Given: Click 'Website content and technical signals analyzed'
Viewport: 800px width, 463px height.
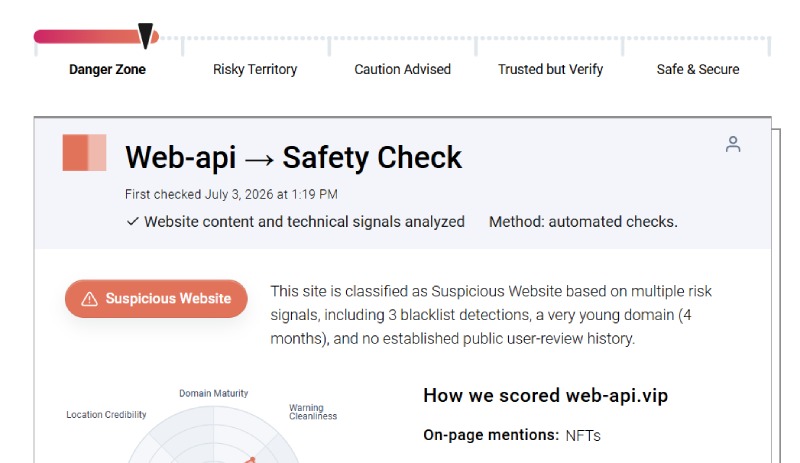Looking at the screenshot, I should point(304,222).
